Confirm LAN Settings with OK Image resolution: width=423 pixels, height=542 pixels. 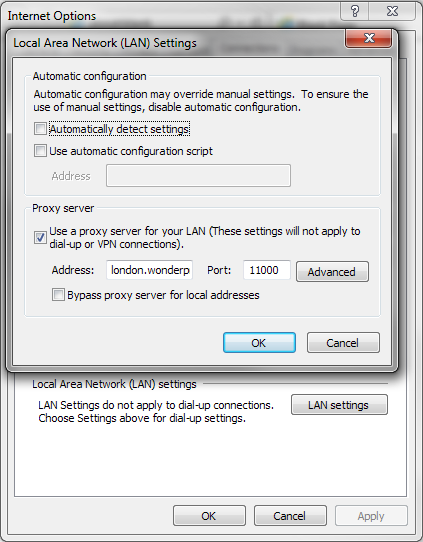coord(259,343)
